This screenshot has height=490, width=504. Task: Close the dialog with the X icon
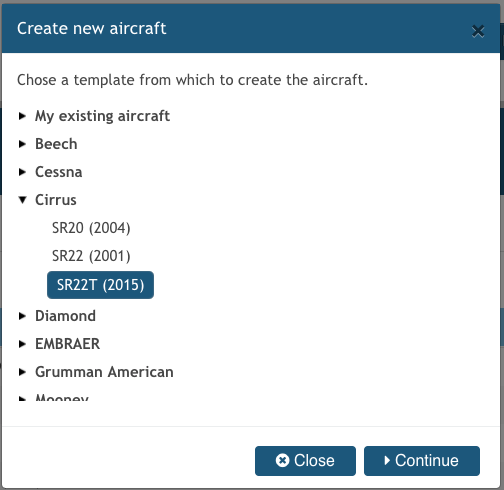tap(478, 31)
